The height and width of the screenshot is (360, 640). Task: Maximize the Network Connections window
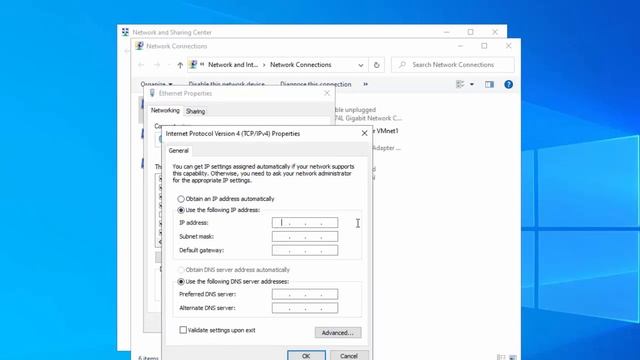click(484, 46)
